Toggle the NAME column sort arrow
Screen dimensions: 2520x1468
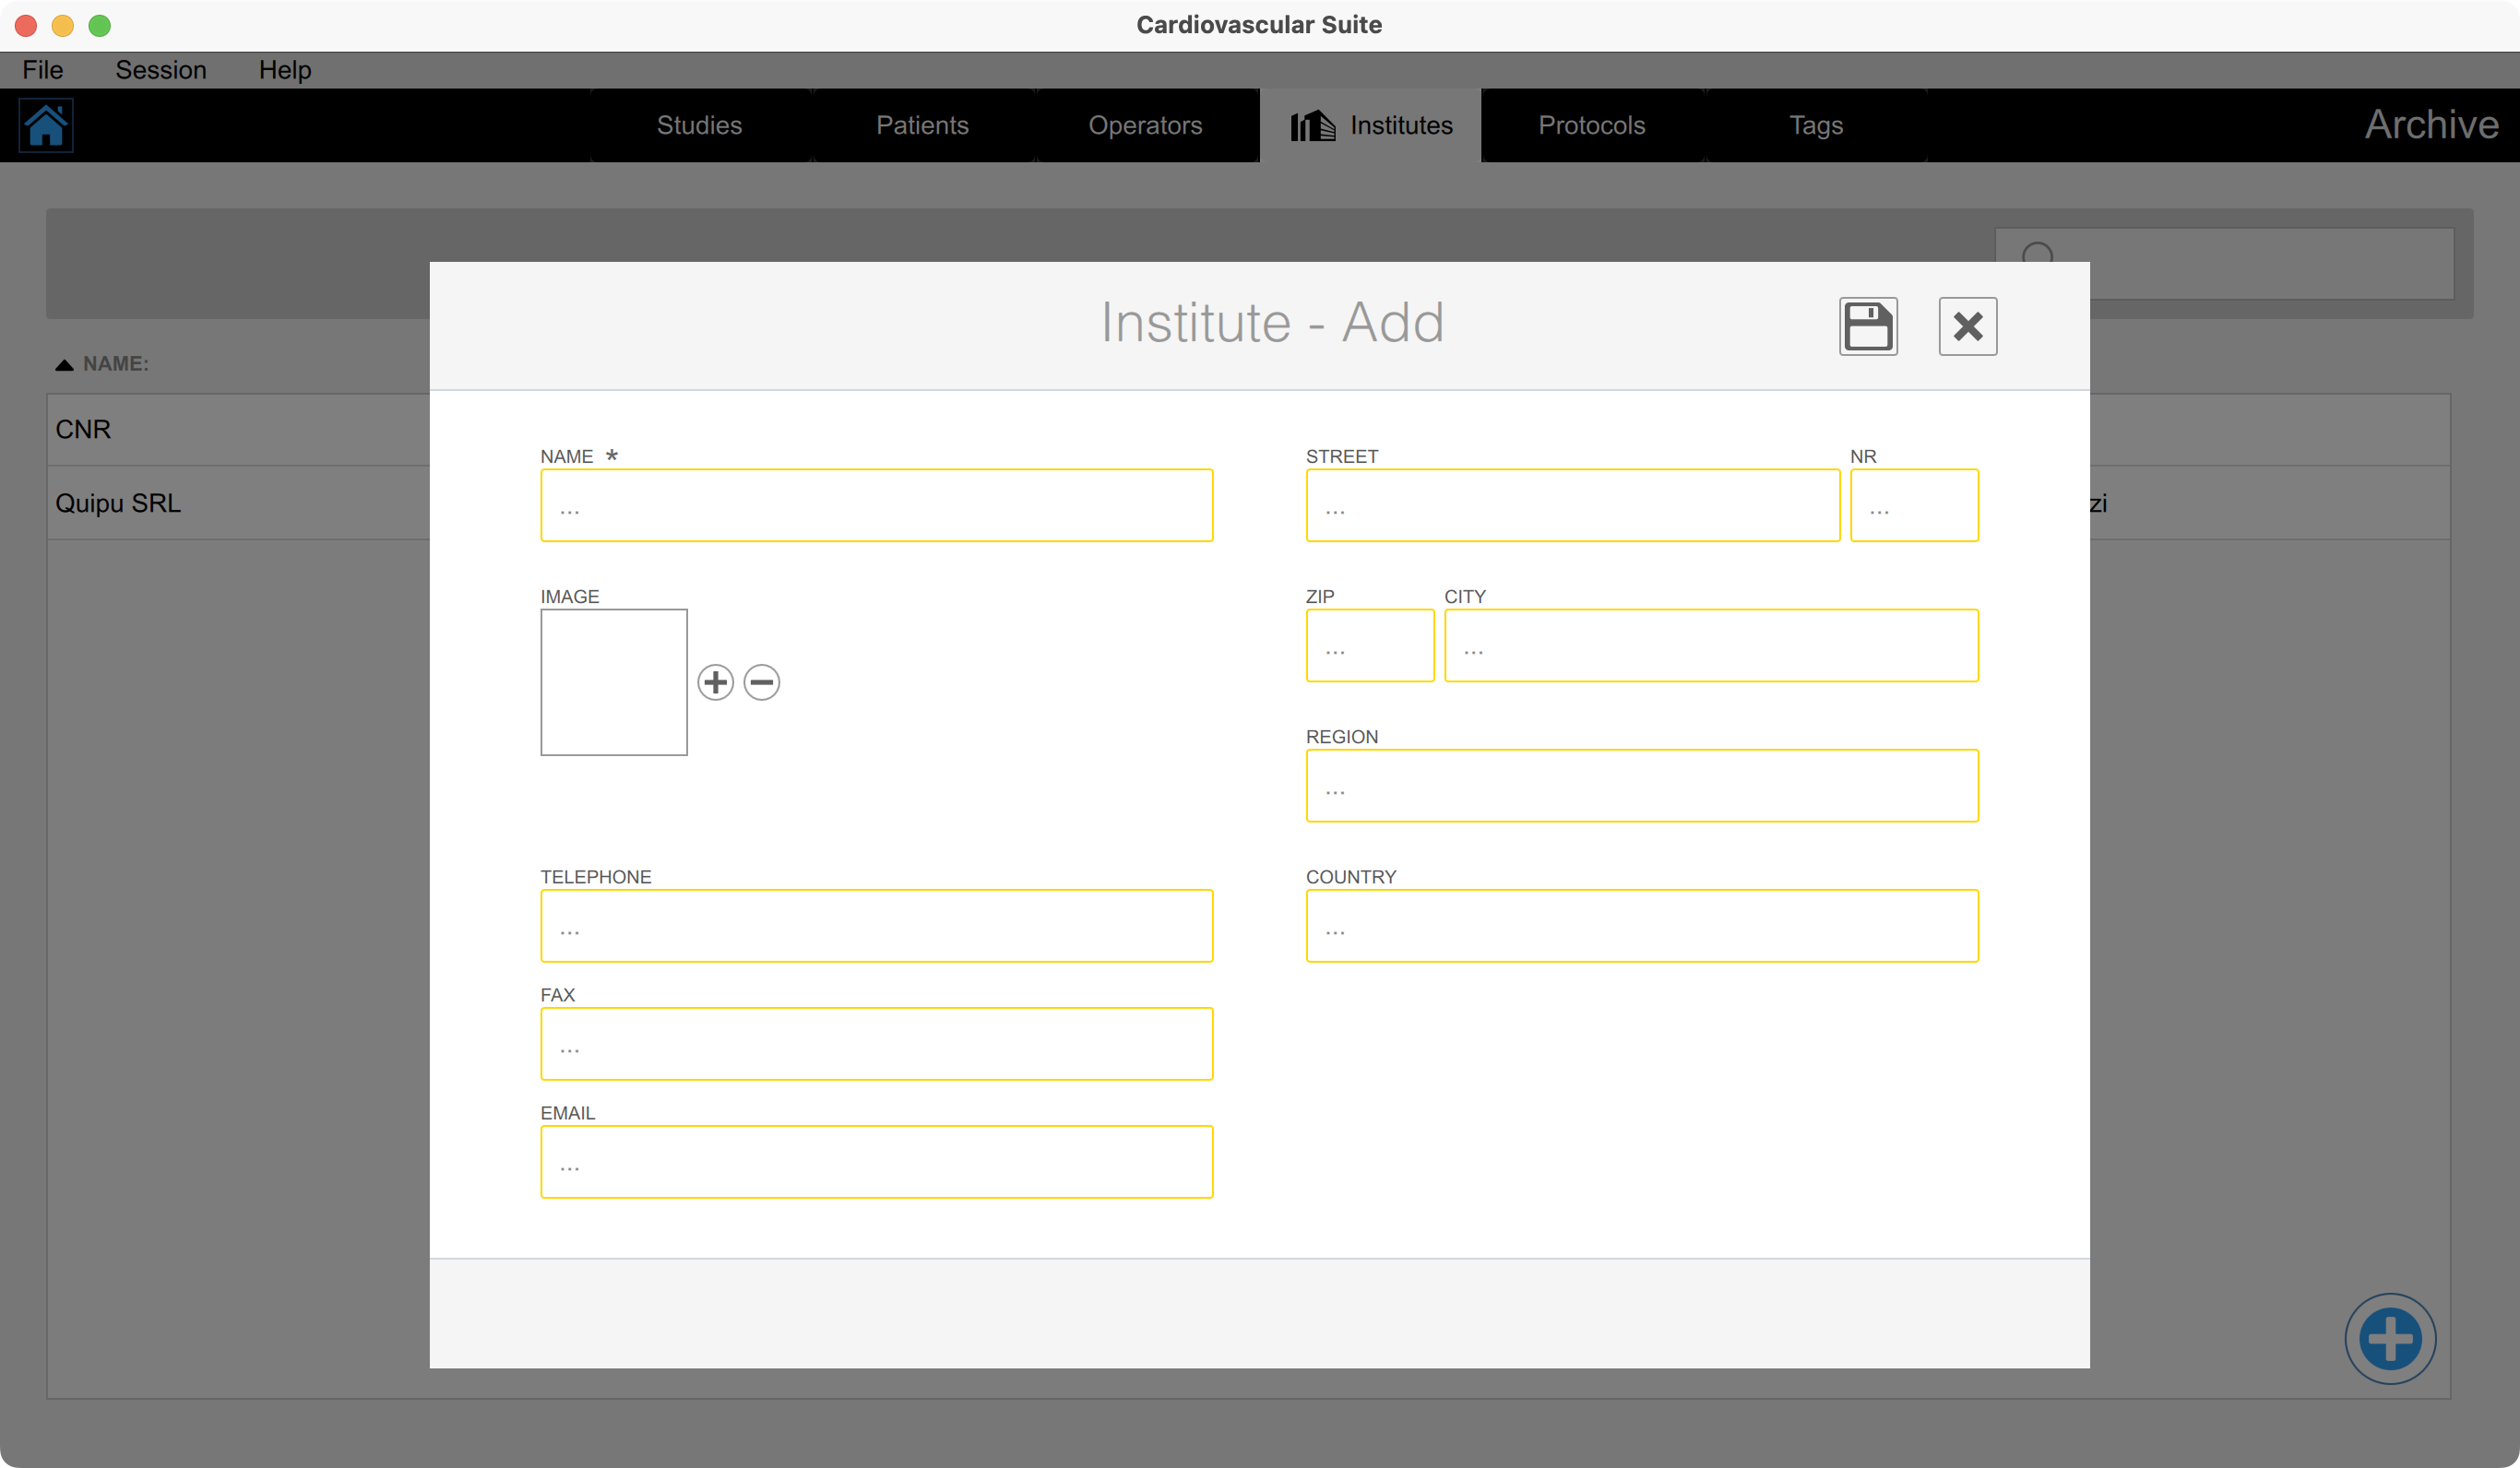click(64, 364)
